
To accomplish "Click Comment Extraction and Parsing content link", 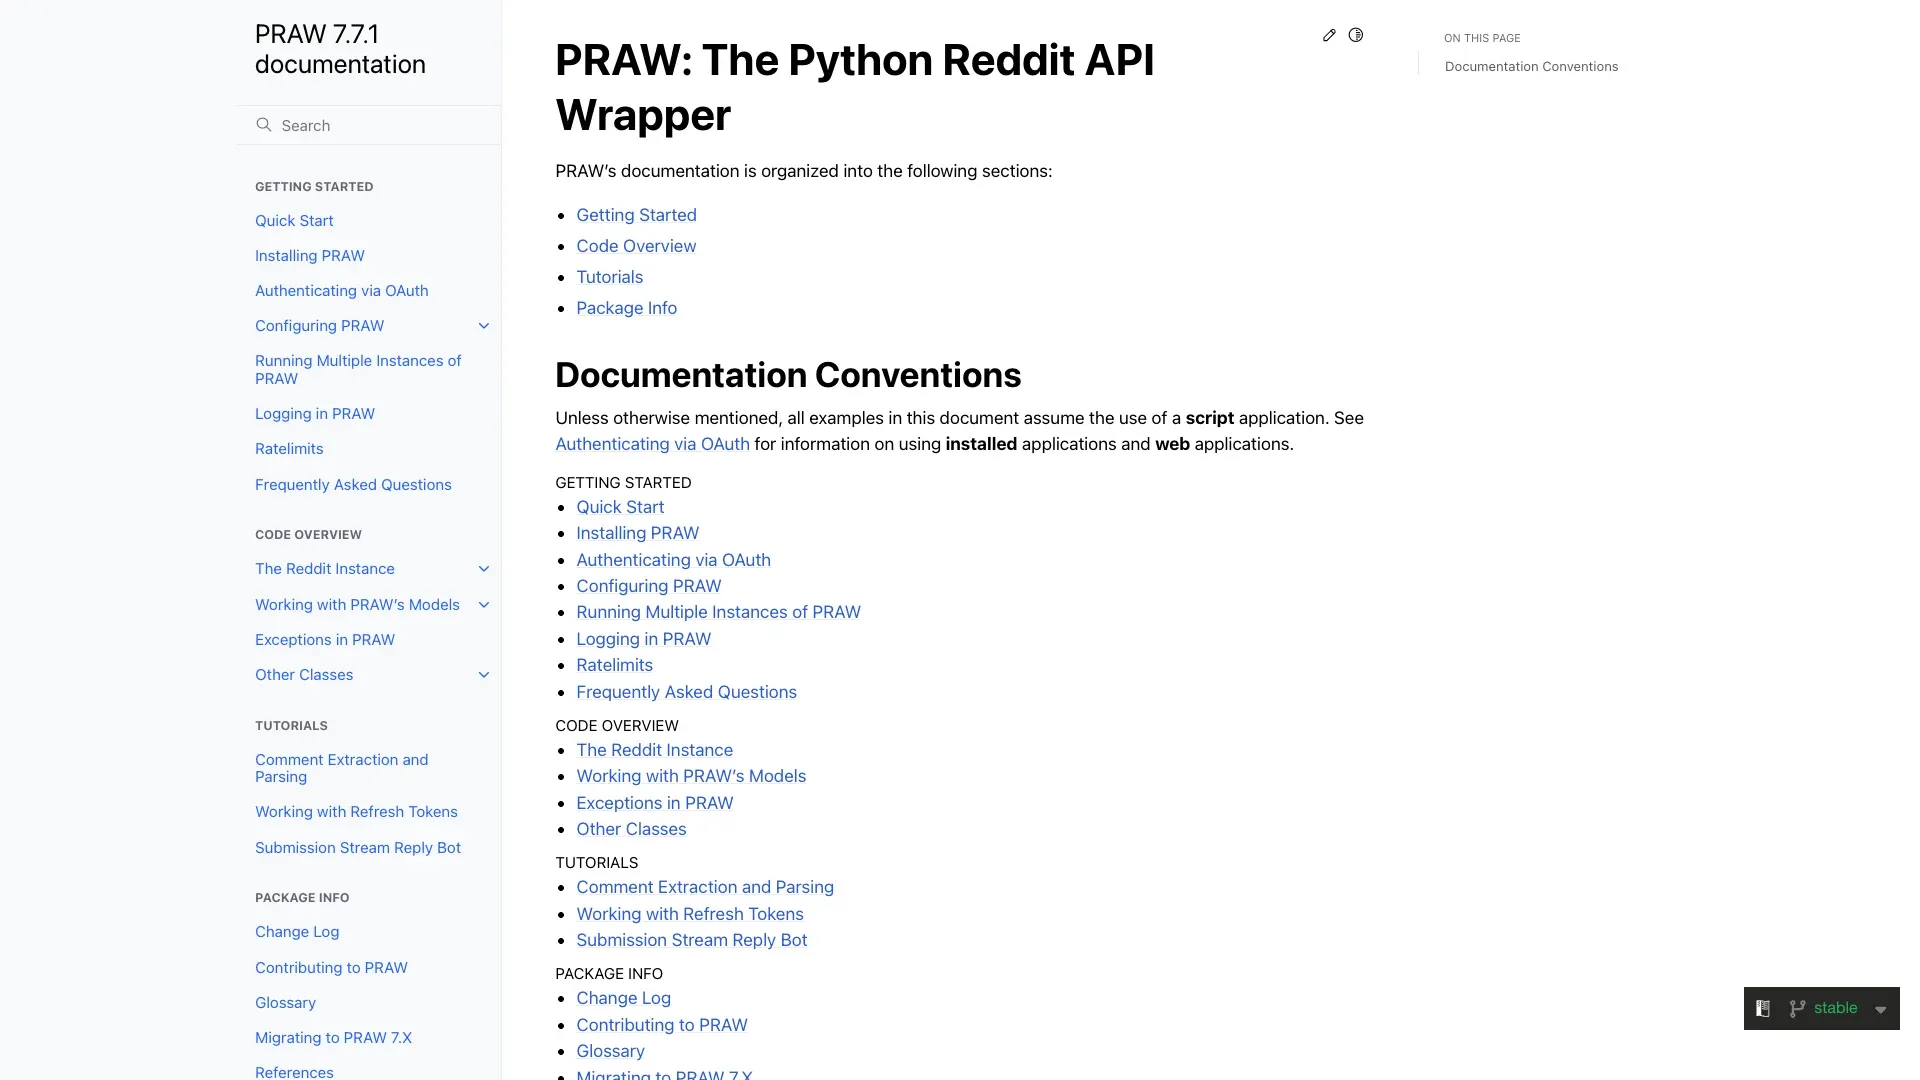I will (705, 887).
